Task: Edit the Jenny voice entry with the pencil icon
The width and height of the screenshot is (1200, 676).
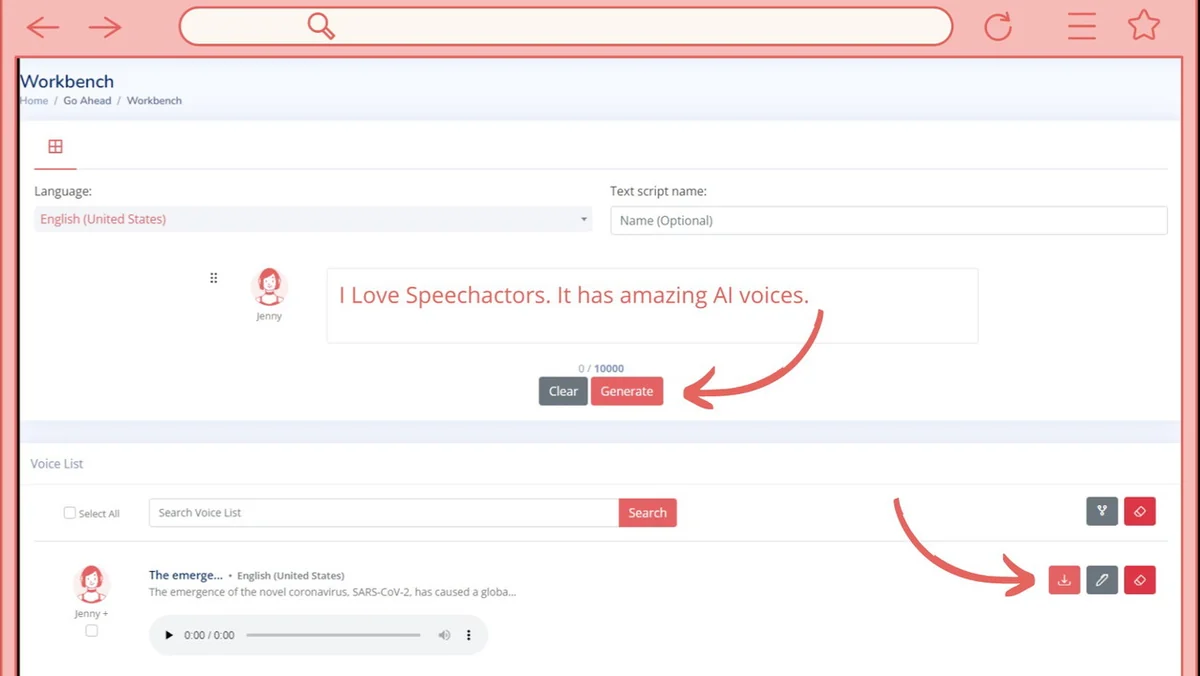Action: point(1102,580)
